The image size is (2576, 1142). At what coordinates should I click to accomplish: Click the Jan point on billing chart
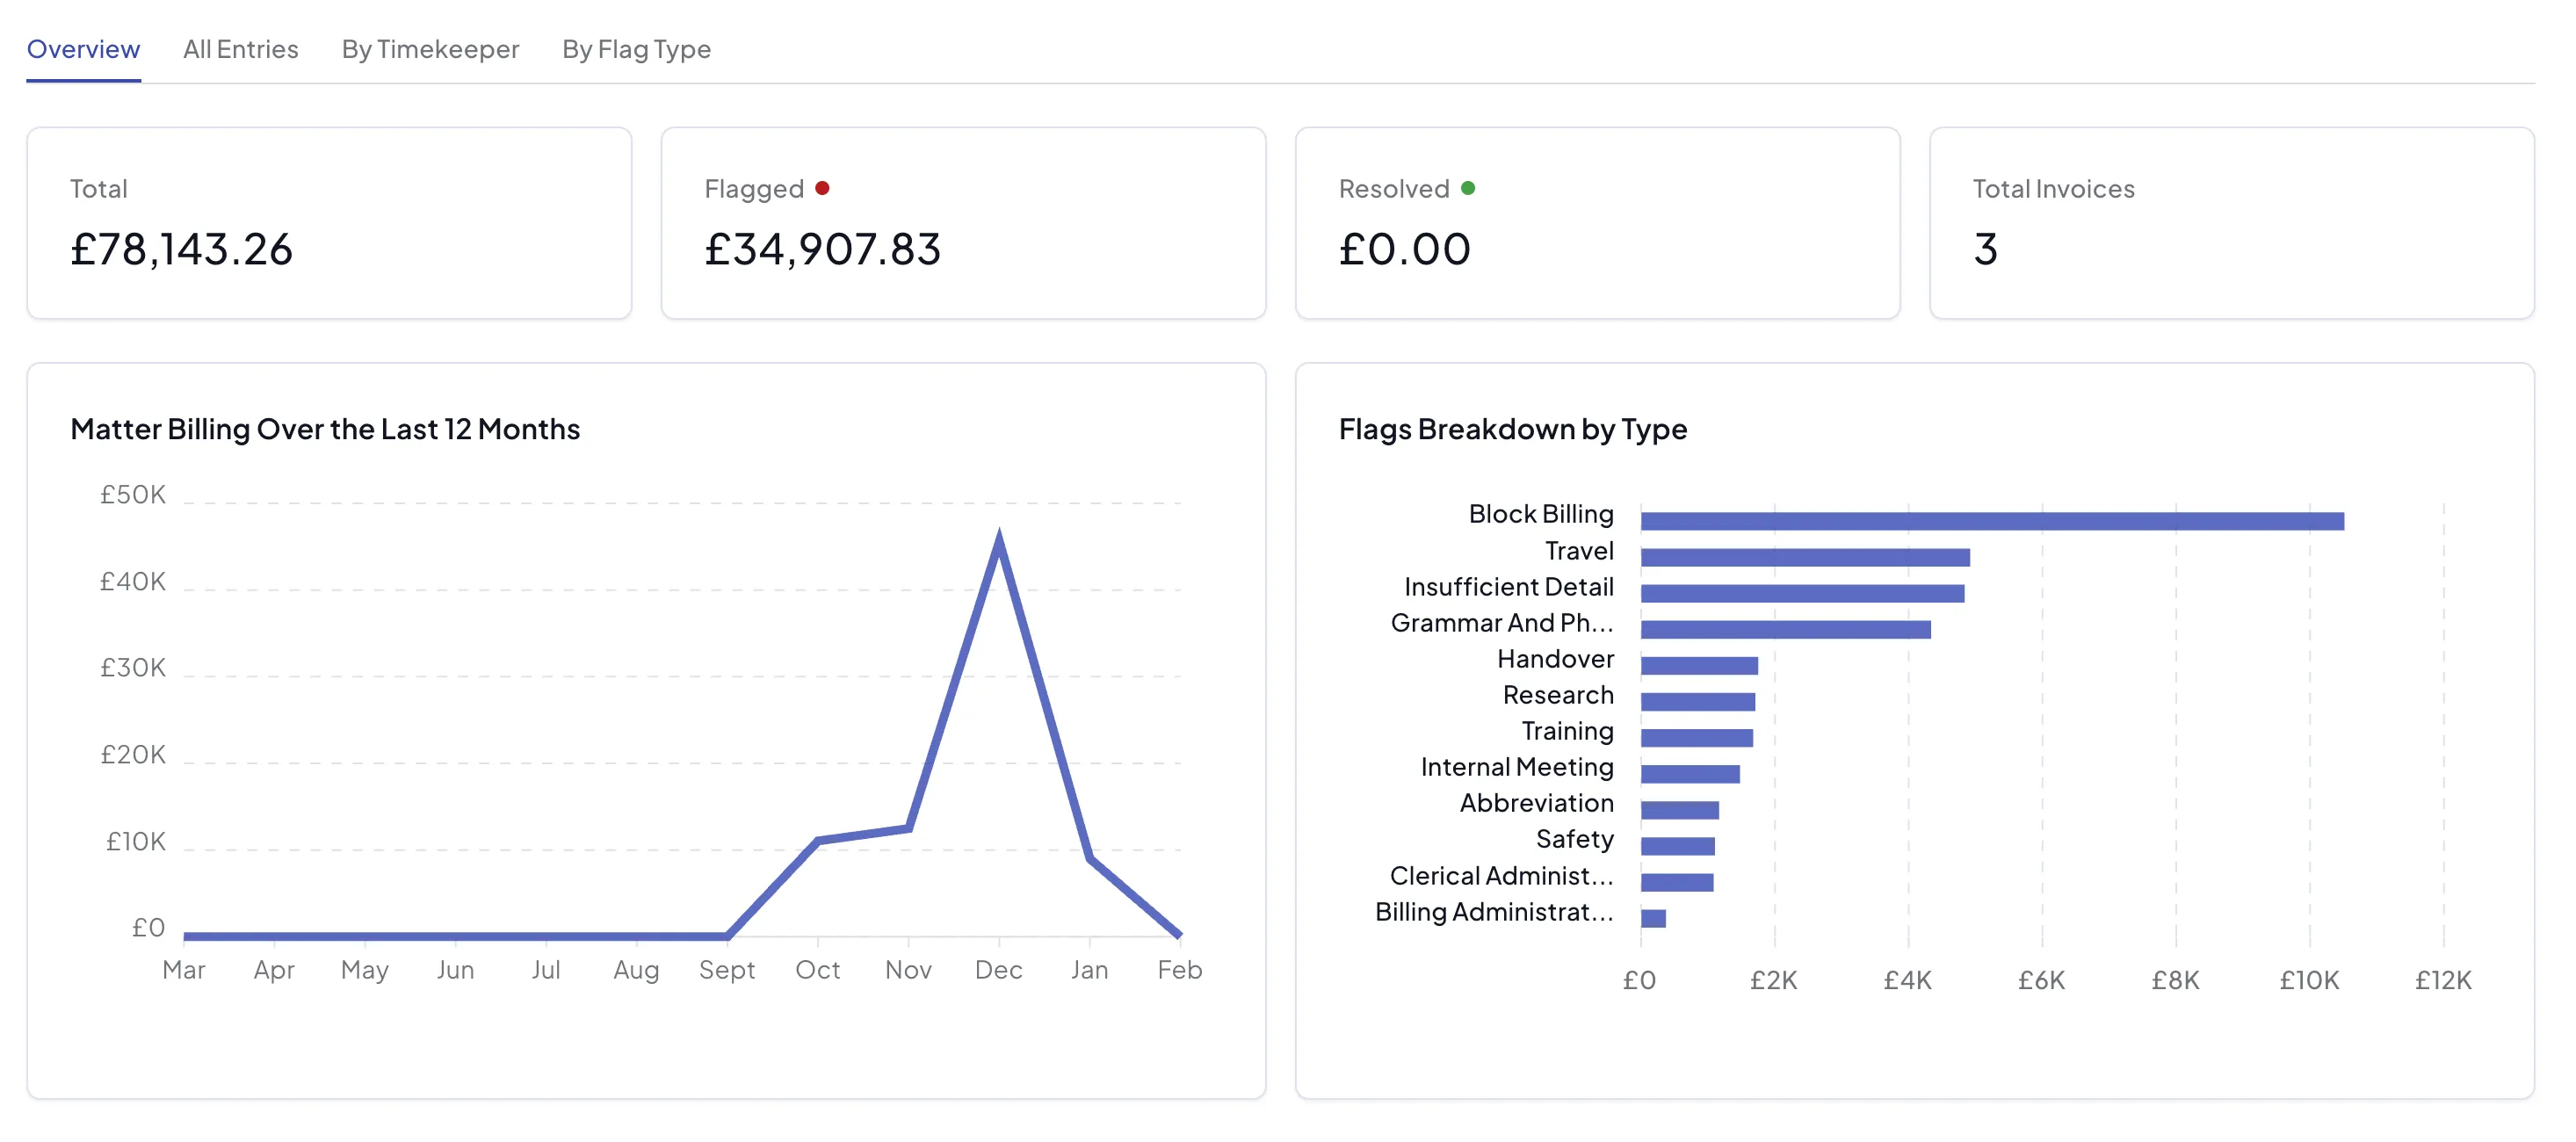pyautogui.click(x=1089, y=858)
